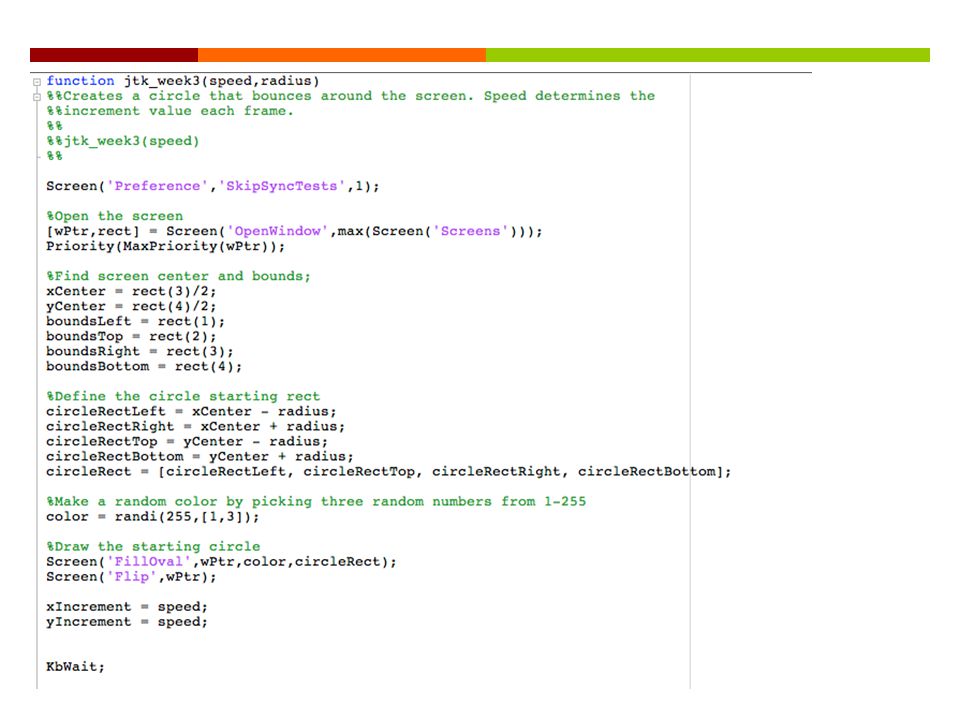Click the Screen('FillOval',...) line
Screen dimensions: 960x720
[222, 561]
